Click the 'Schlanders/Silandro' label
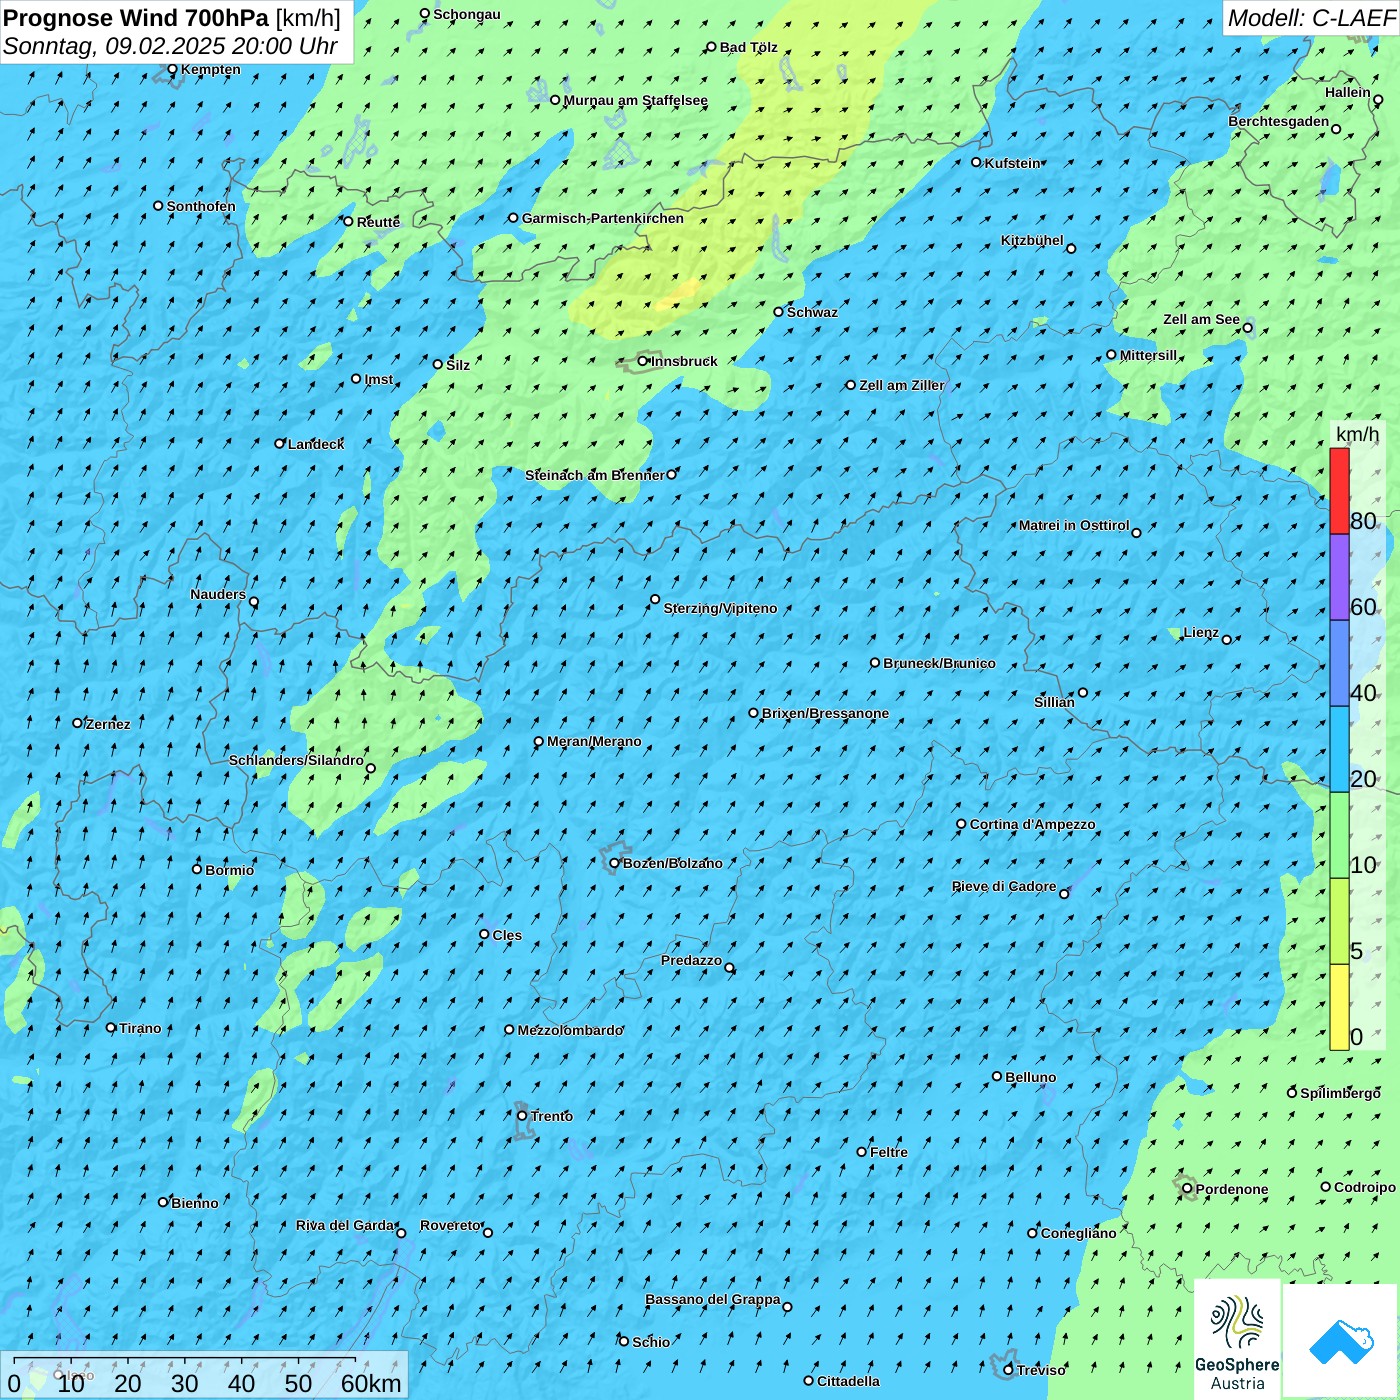The height and width of the screenshot is (1400, 1400). coord(296,760)
